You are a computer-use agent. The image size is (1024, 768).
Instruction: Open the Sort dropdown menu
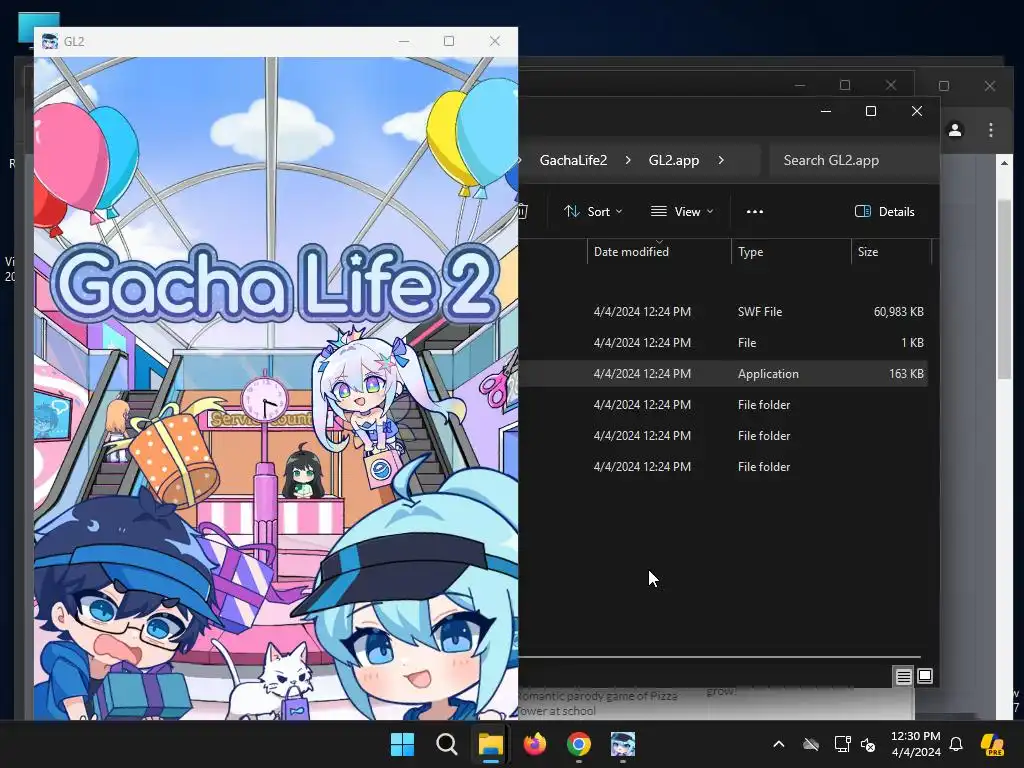click(x=593, y=212)
